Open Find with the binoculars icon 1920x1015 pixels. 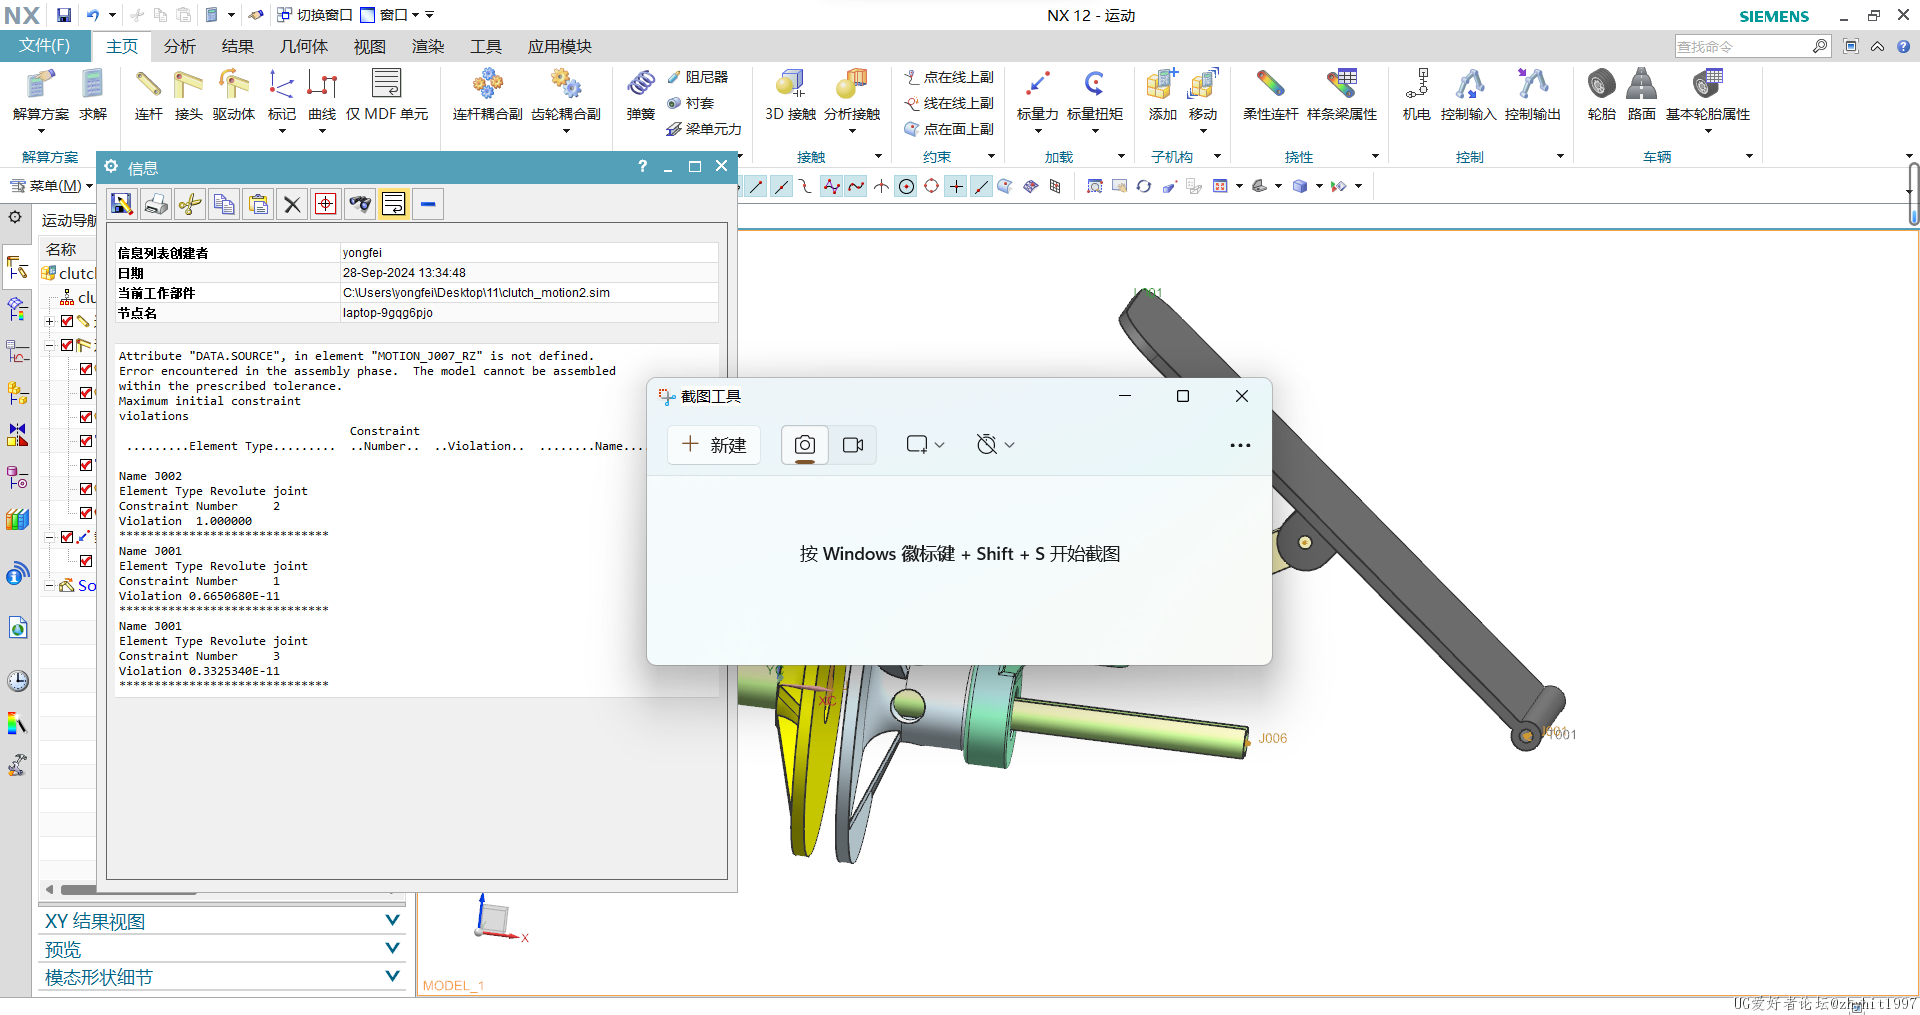360,204
